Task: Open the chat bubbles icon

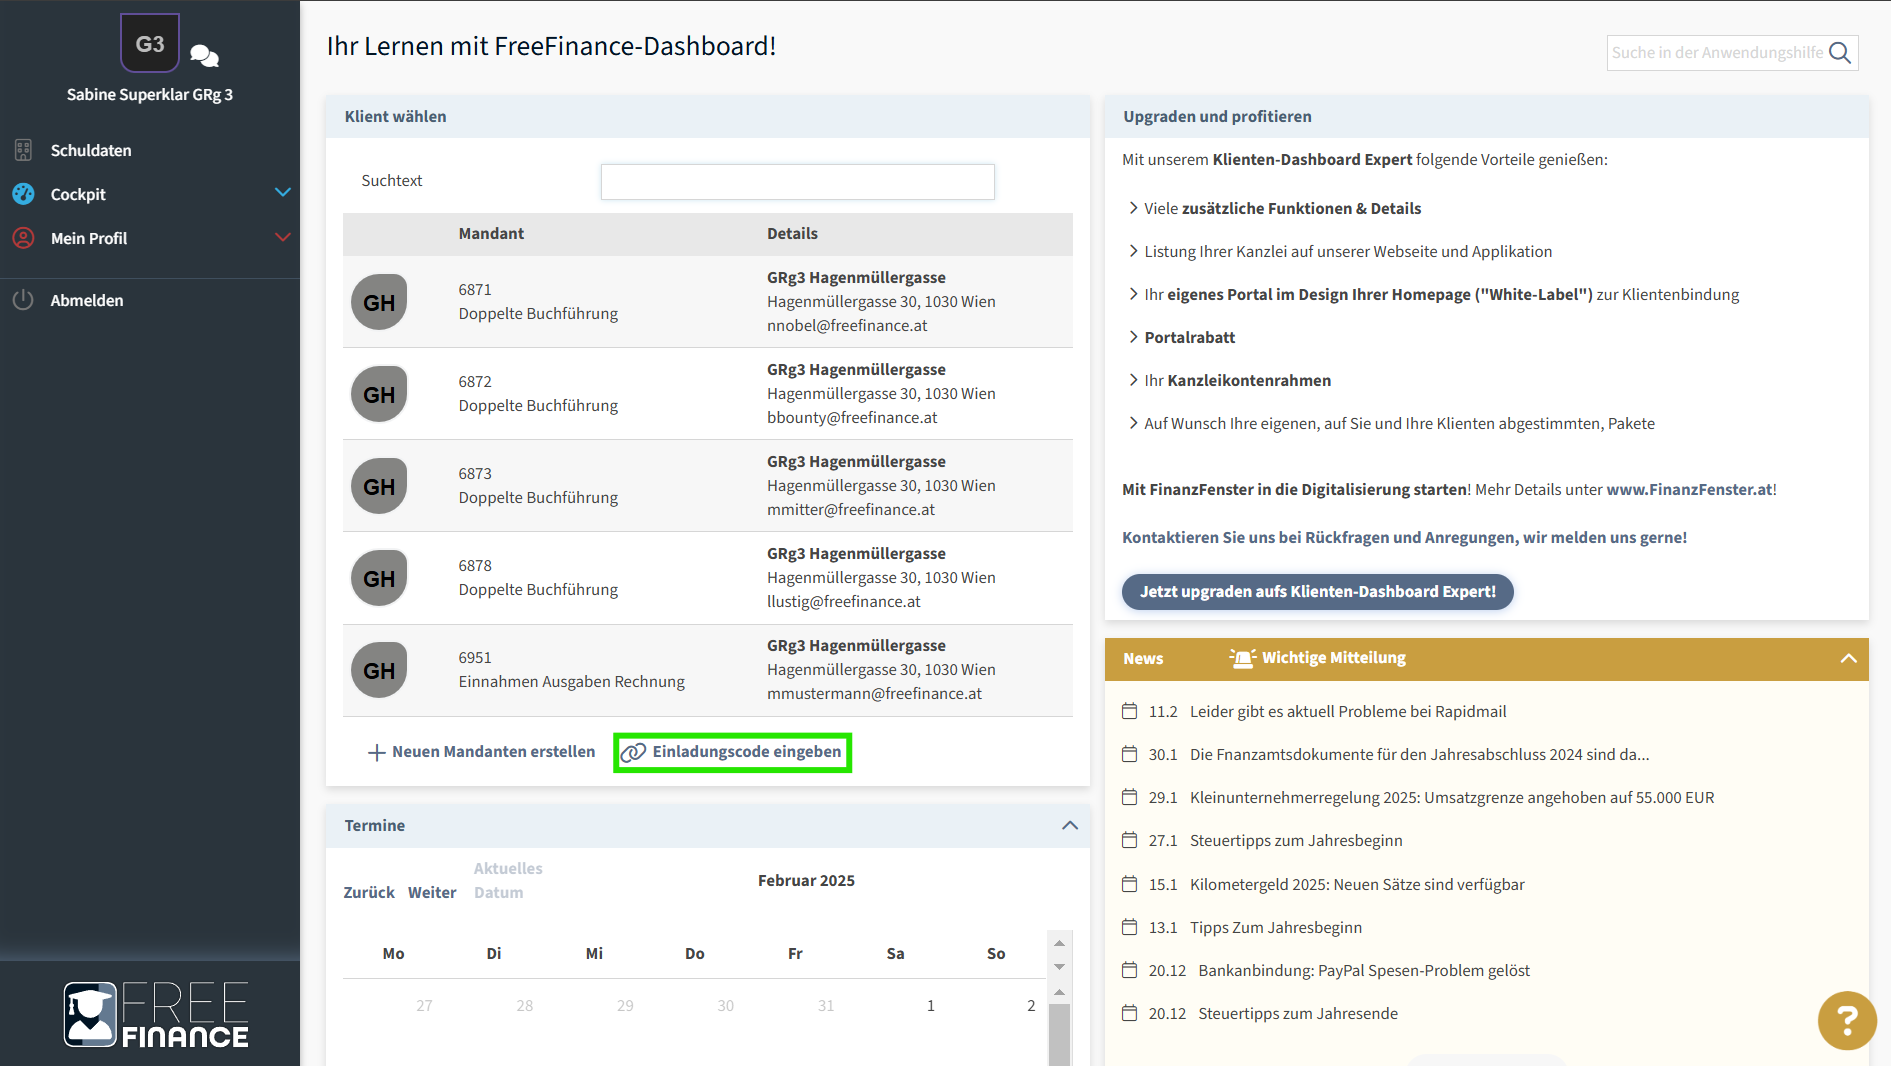Action: (x=204, y=56)
